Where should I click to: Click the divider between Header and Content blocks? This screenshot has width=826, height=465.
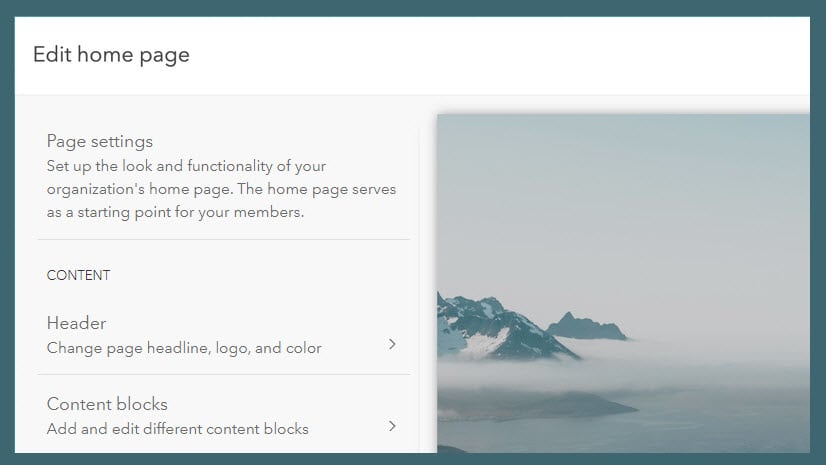point(224,375)
